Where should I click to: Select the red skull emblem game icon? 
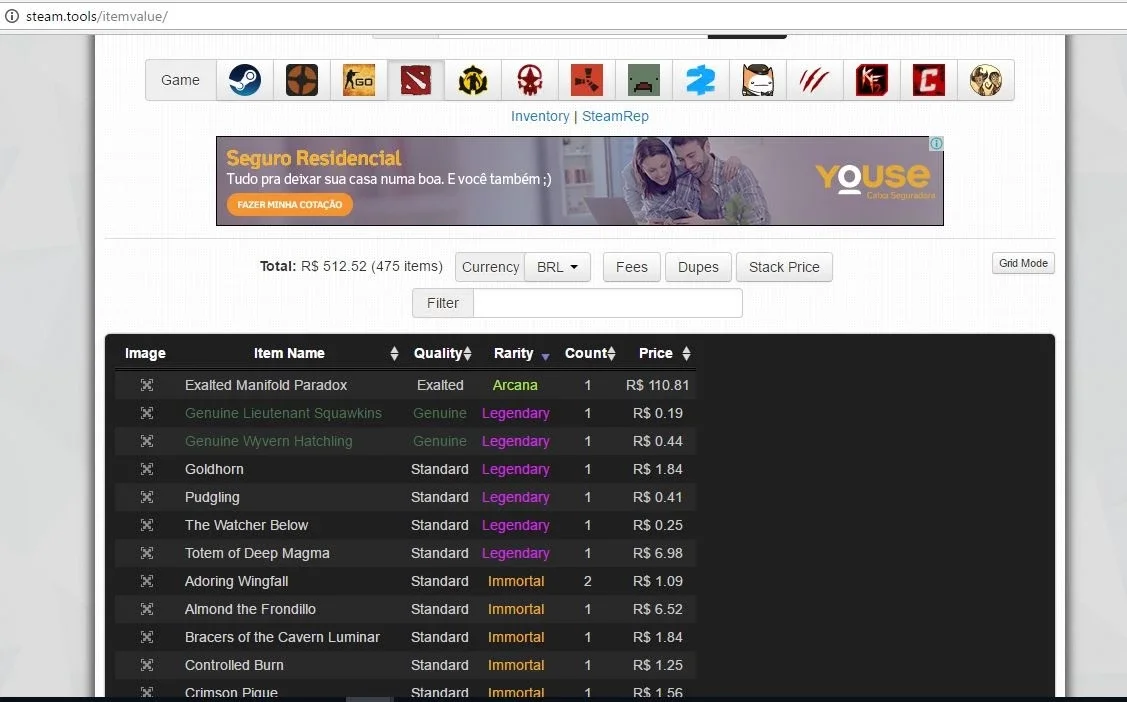coord(530,80)
